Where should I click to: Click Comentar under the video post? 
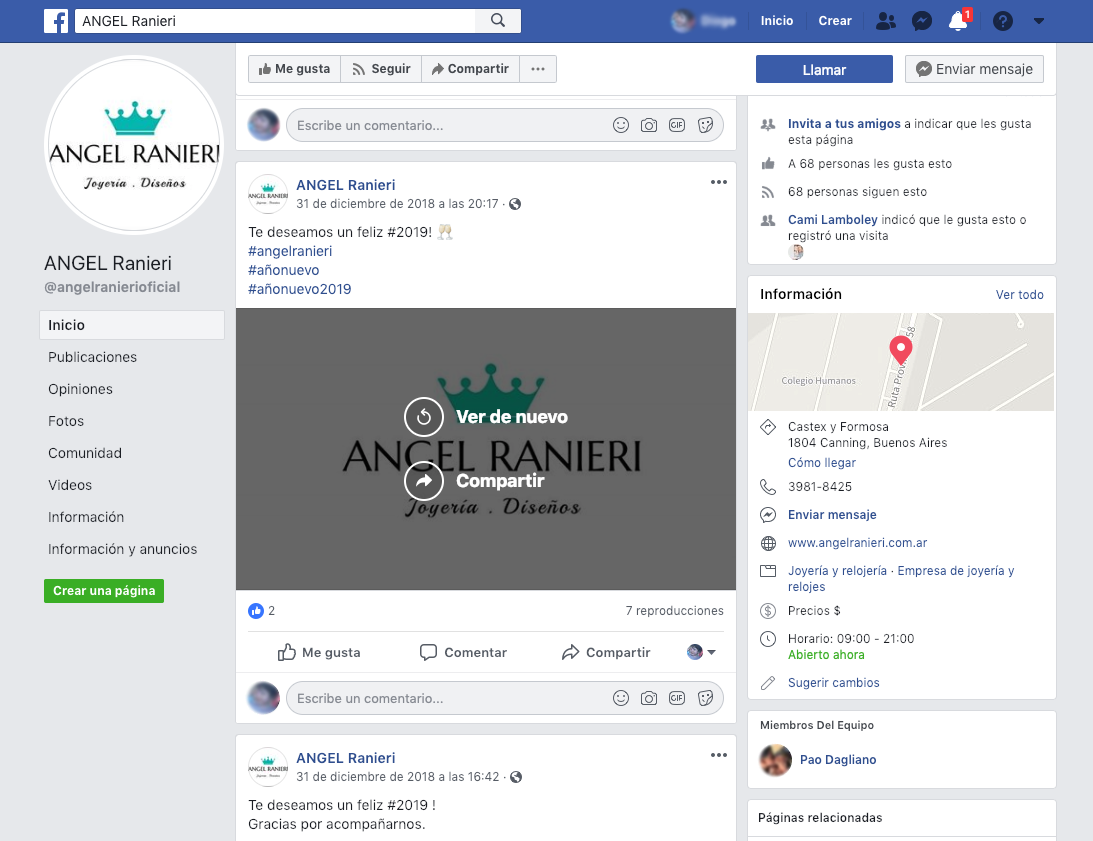(463, 652)
